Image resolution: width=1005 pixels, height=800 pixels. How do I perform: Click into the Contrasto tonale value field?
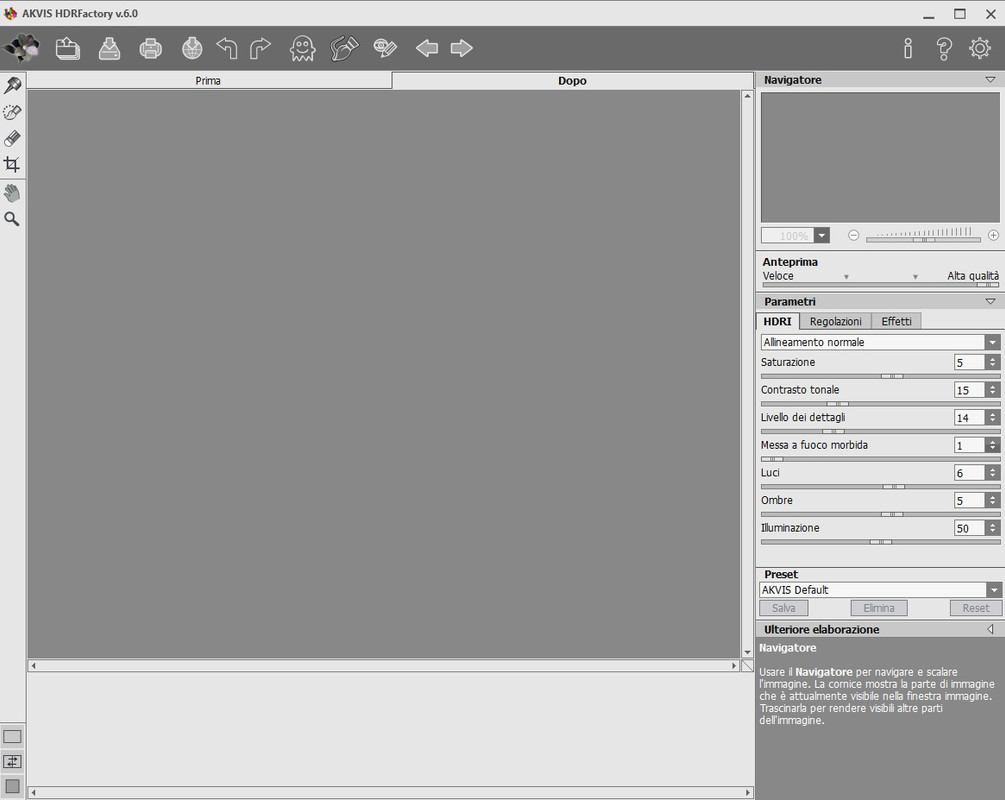point(969,390)
